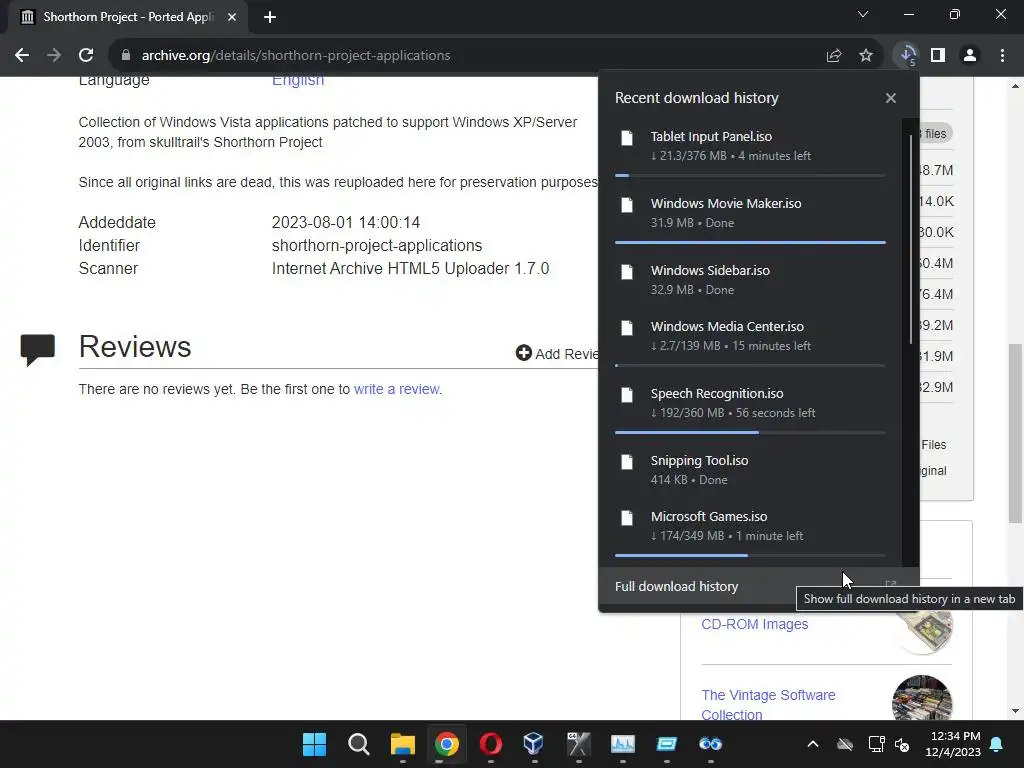
Task: Open the tab search dropdown
Action: coord(863,14)
